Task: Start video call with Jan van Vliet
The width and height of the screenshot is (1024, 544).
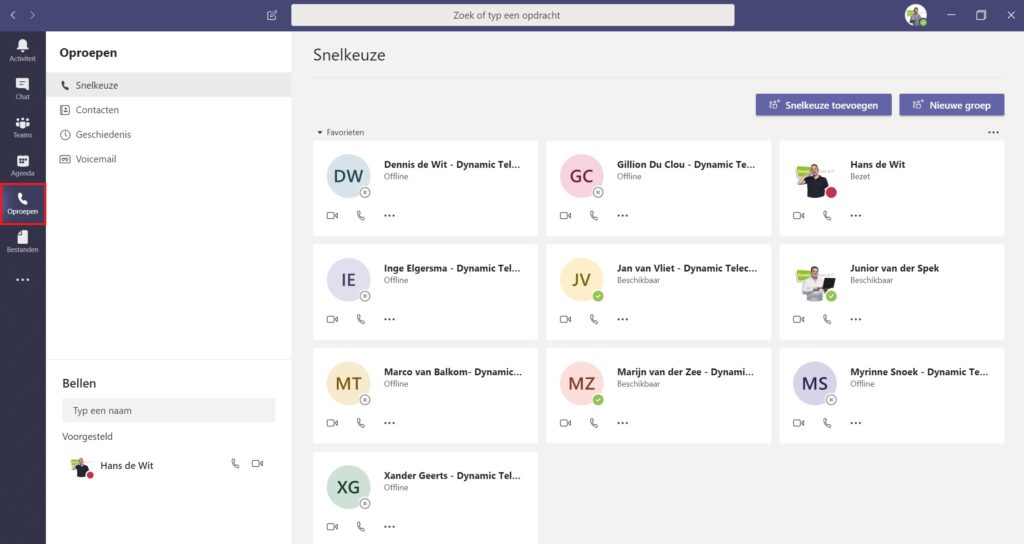Action: 566,319
